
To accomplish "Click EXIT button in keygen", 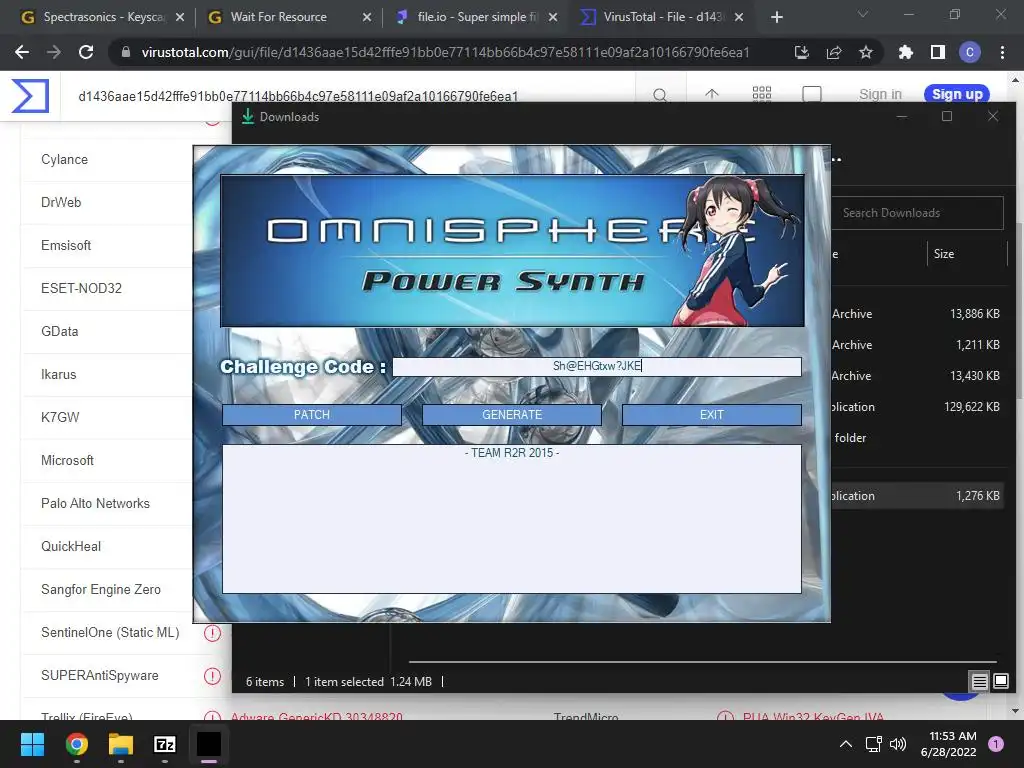I will click(712, 415).
